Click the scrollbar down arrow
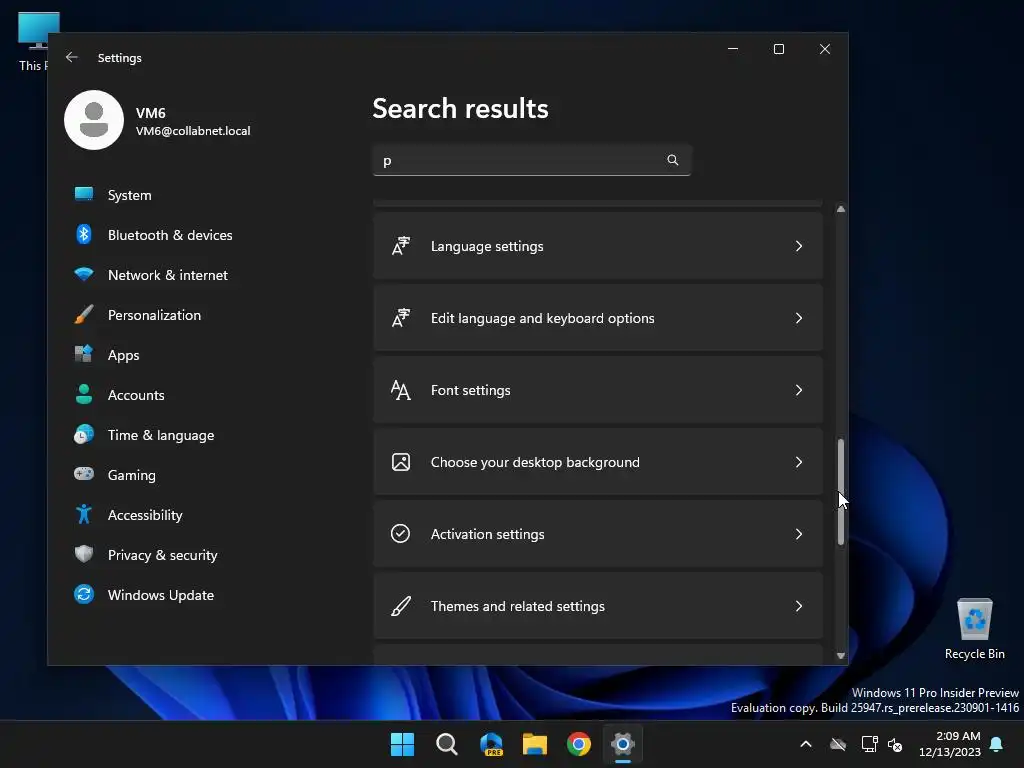This screenshot has width=1024, height=768. click(x=840, y=656)
